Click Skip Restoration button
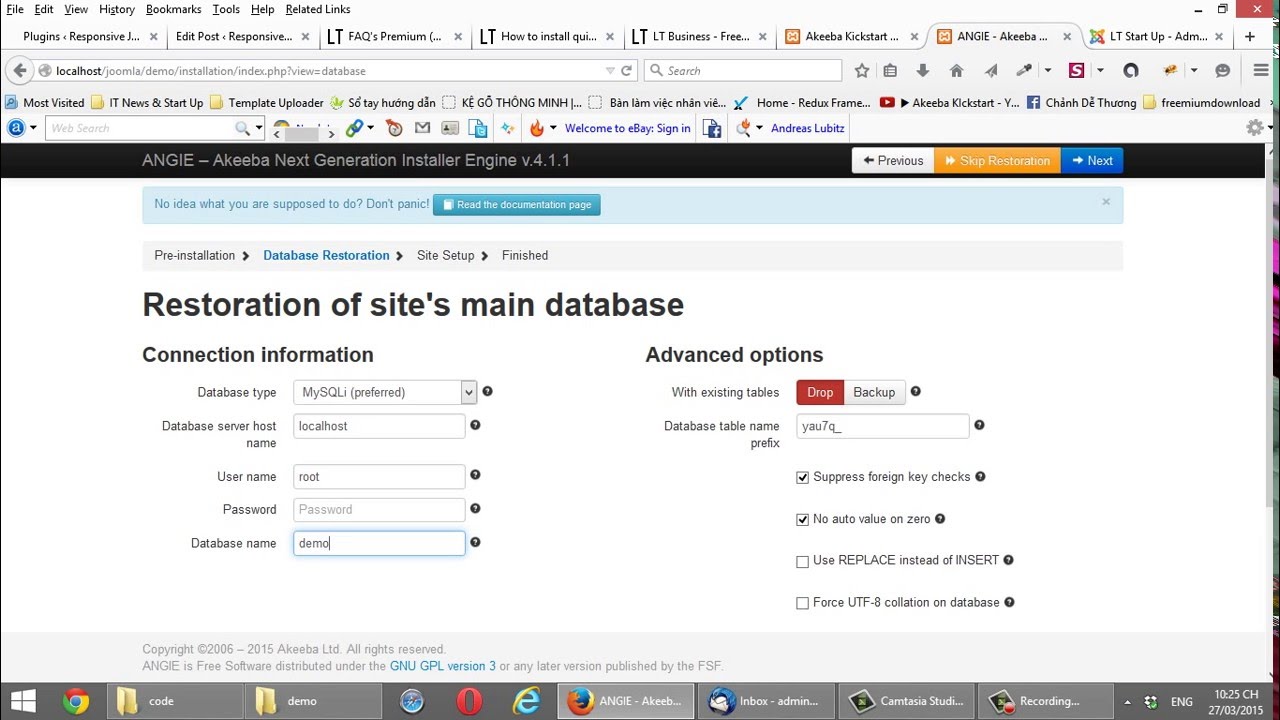1280x720 pixels. coord(997,160)
